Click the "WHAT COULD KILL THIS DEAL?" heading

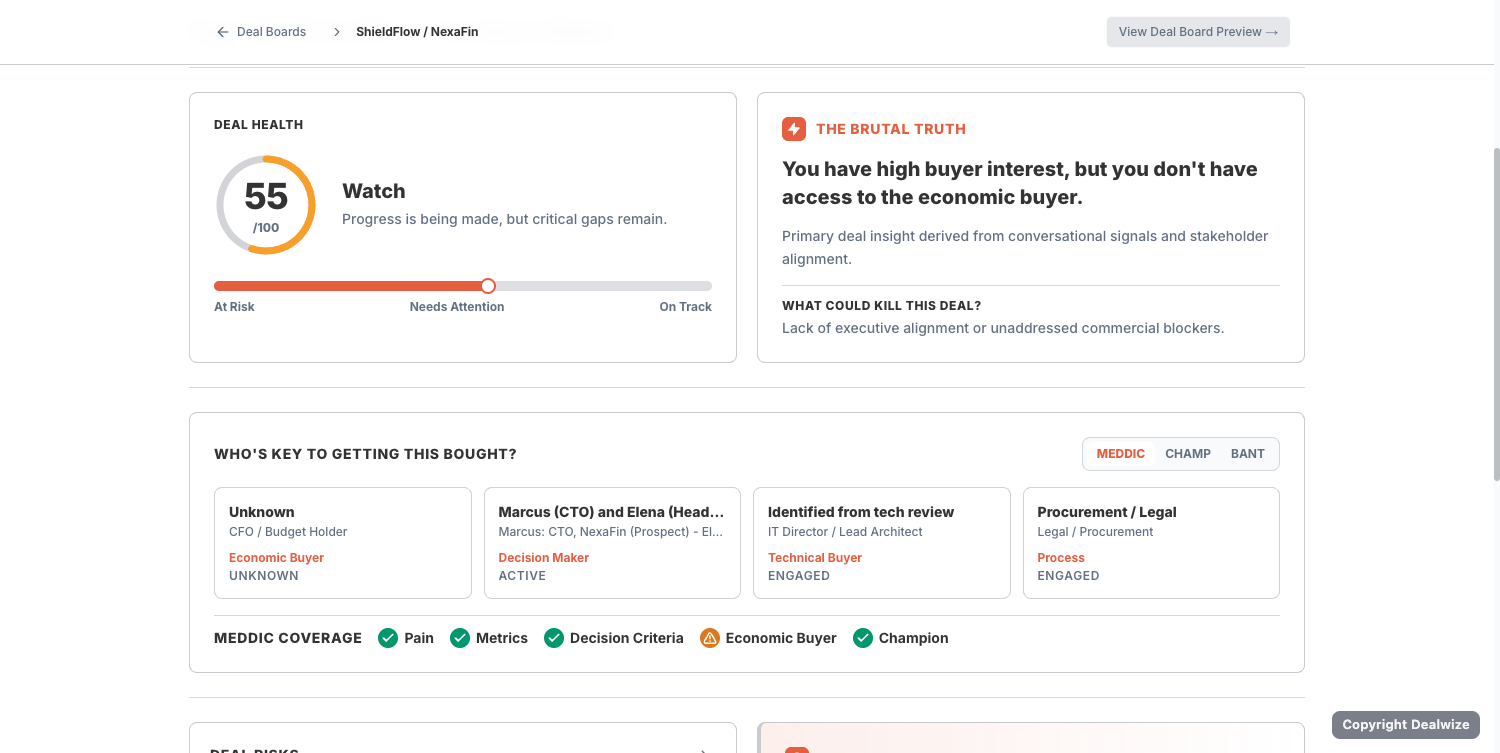point(881,306)
